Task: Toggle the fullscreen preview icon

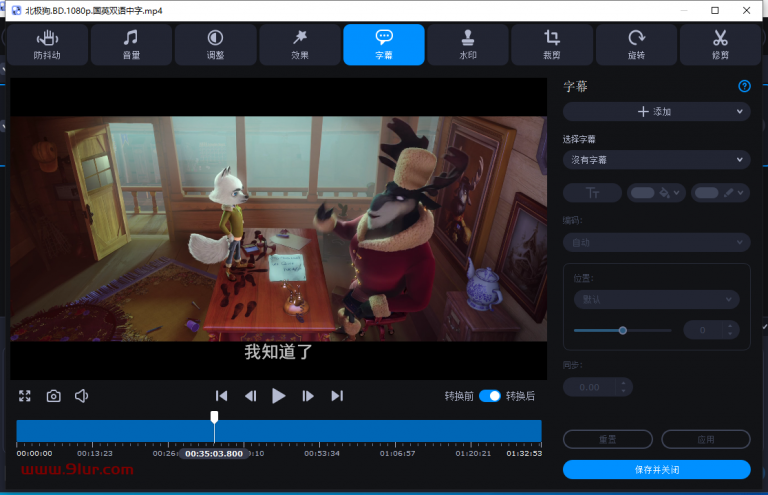Action: coord(24,396)
